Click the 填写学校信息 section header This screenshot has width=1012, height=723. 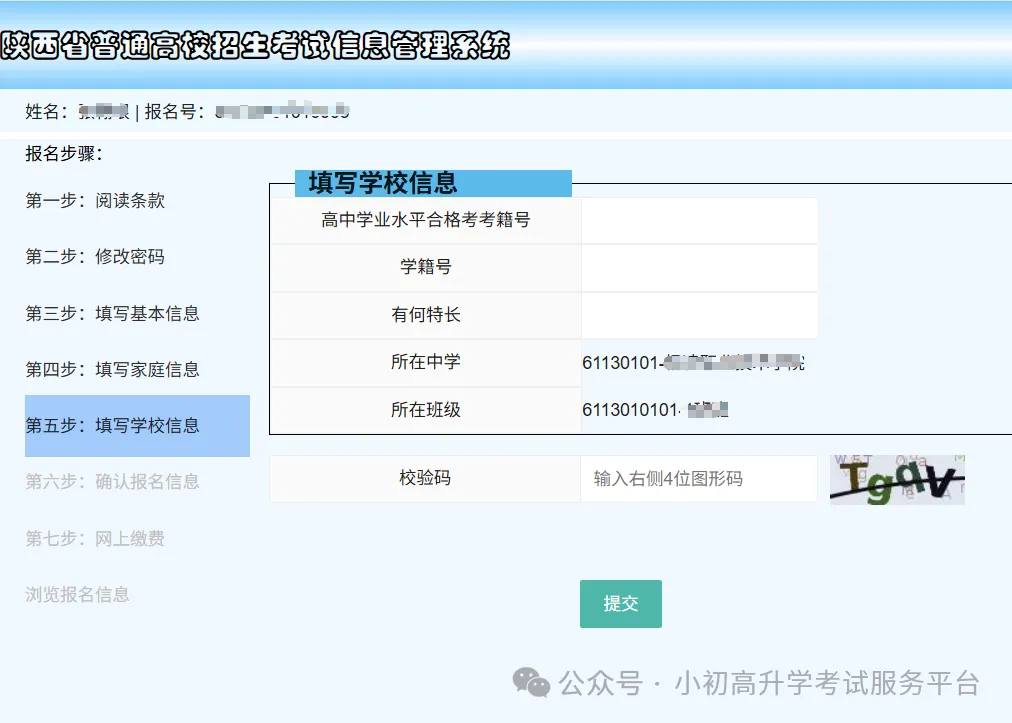tap(433, 183)
